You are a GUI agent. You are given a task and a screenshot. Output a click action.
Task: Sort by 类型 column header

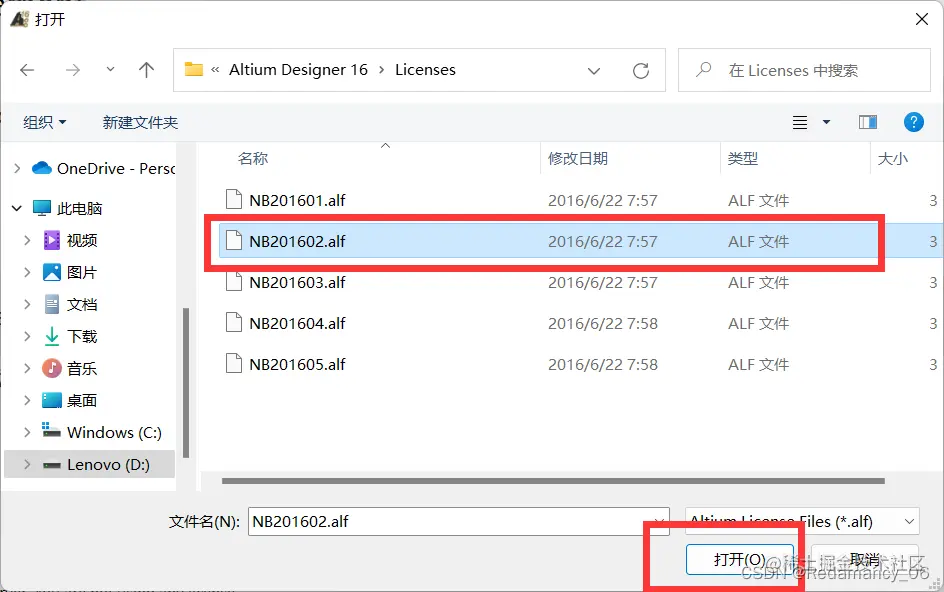coord(743,158)
